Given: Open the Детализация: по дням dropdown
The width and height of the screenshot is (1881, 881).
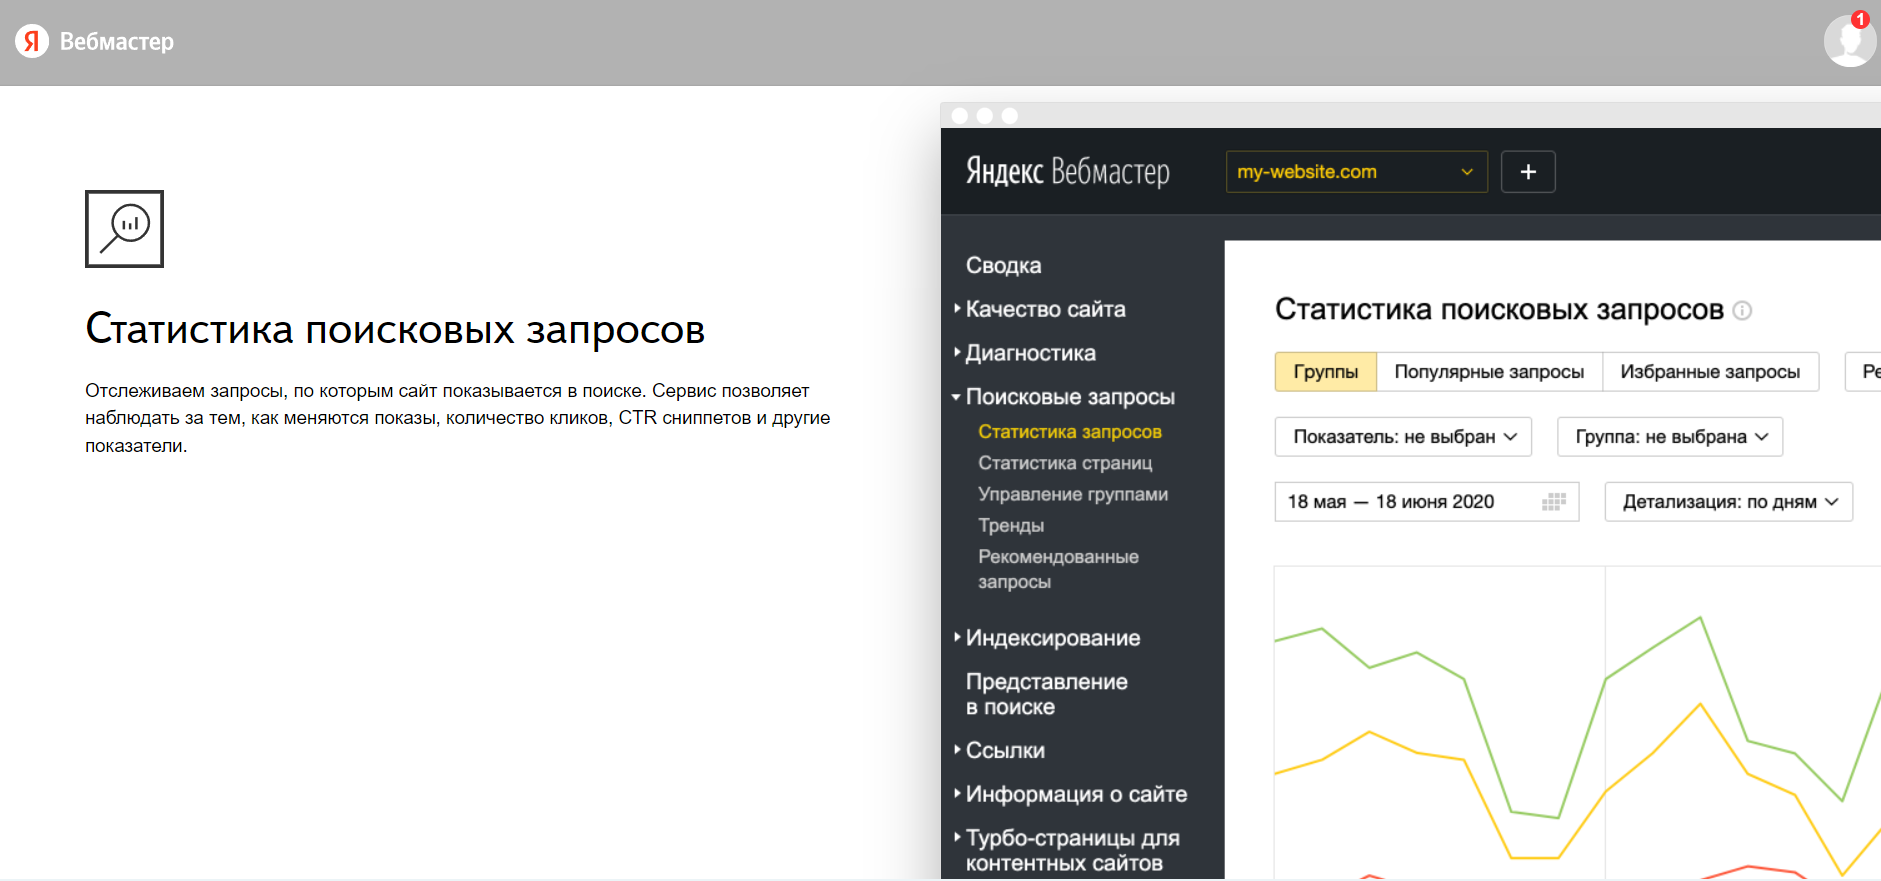Looking at the screenshot, I should (1729, 502).
